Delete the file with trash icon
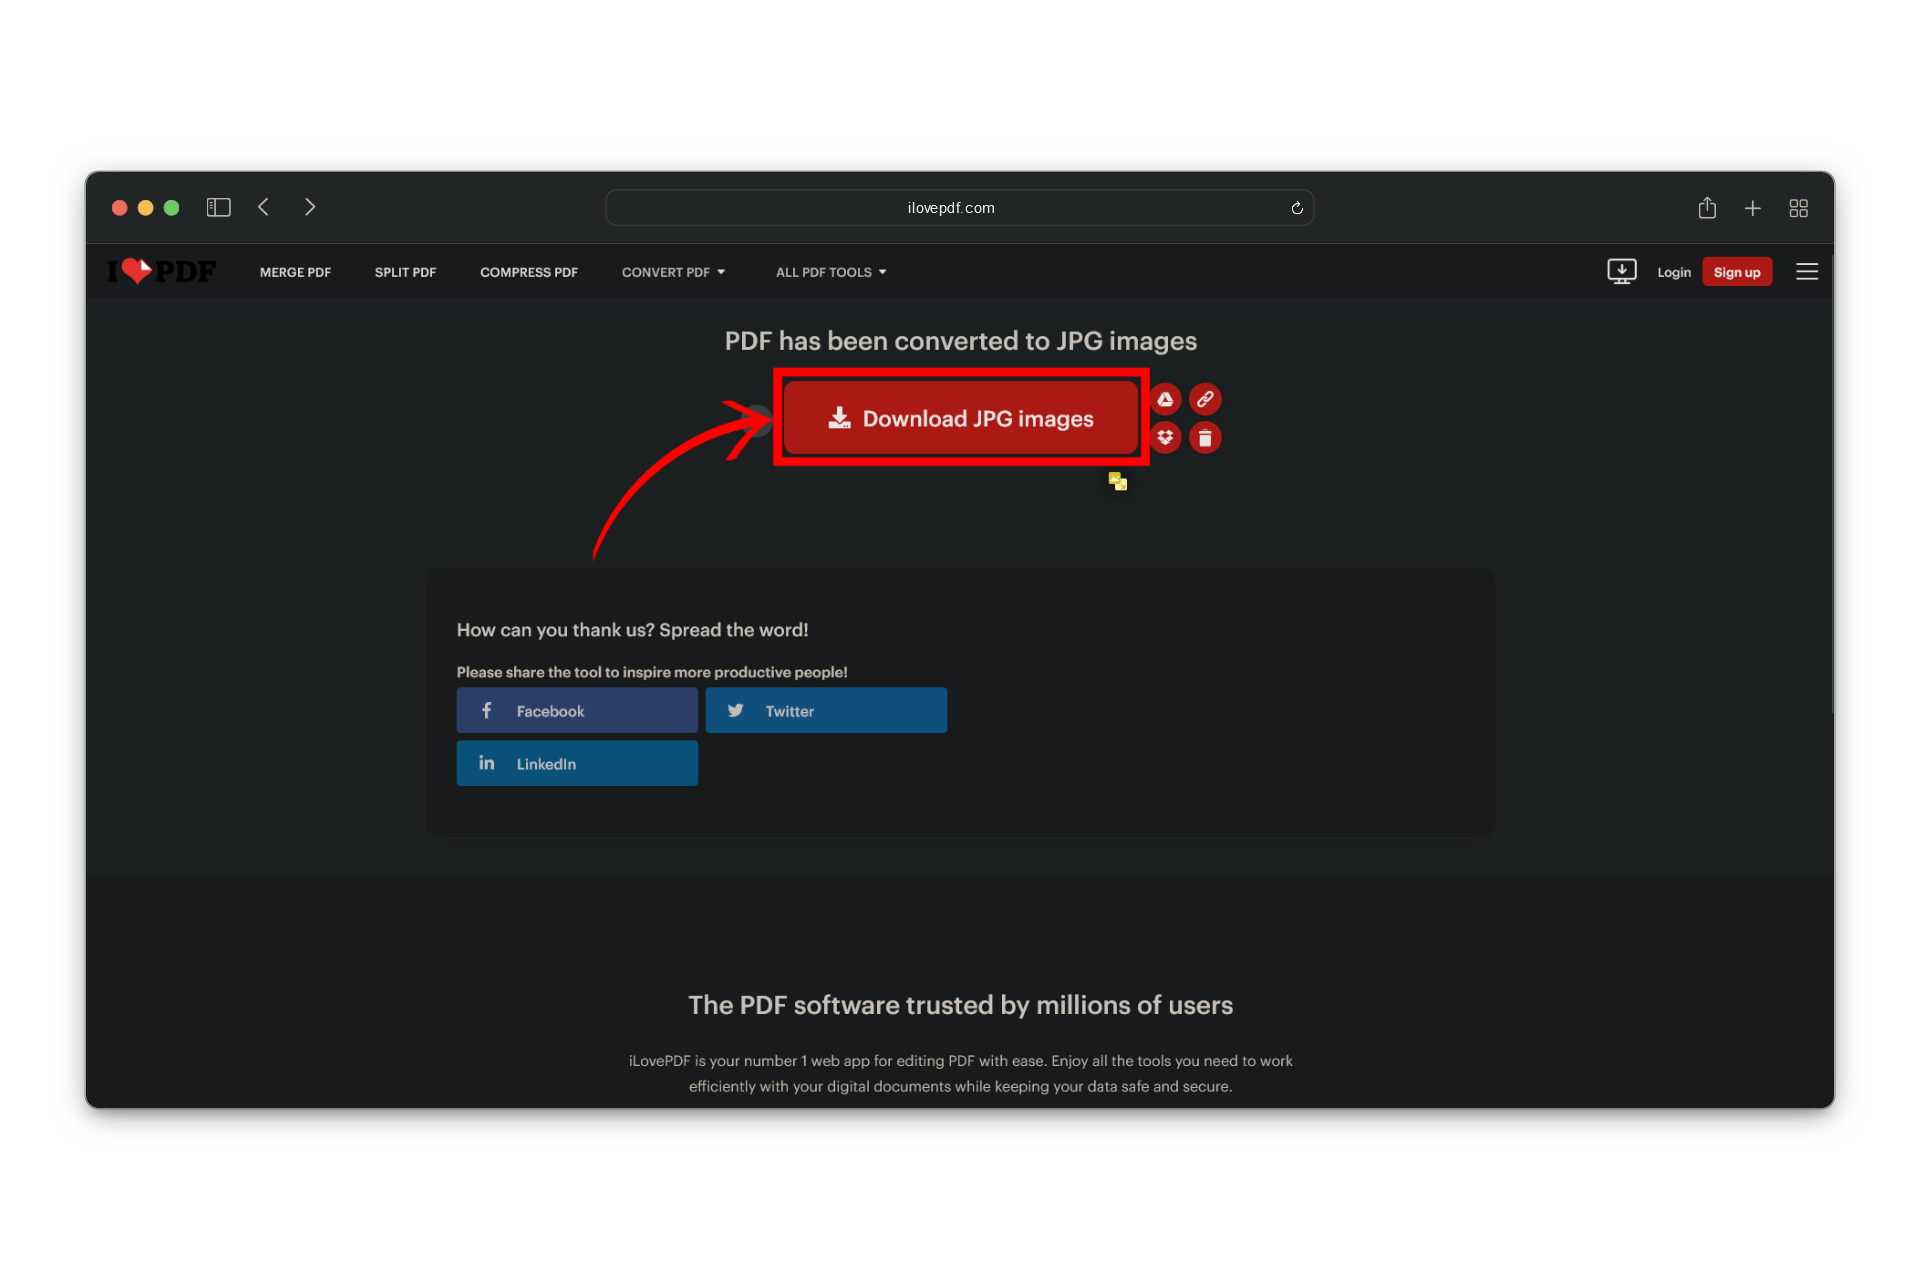This screenshot has height=1280, width=1920. tap(1205, 438)
